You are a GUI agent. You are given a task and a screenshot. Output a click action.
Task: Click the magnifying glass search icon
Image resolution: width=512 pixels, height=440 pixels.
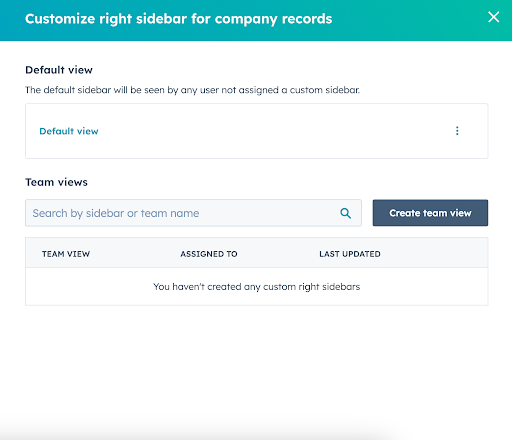346,213
